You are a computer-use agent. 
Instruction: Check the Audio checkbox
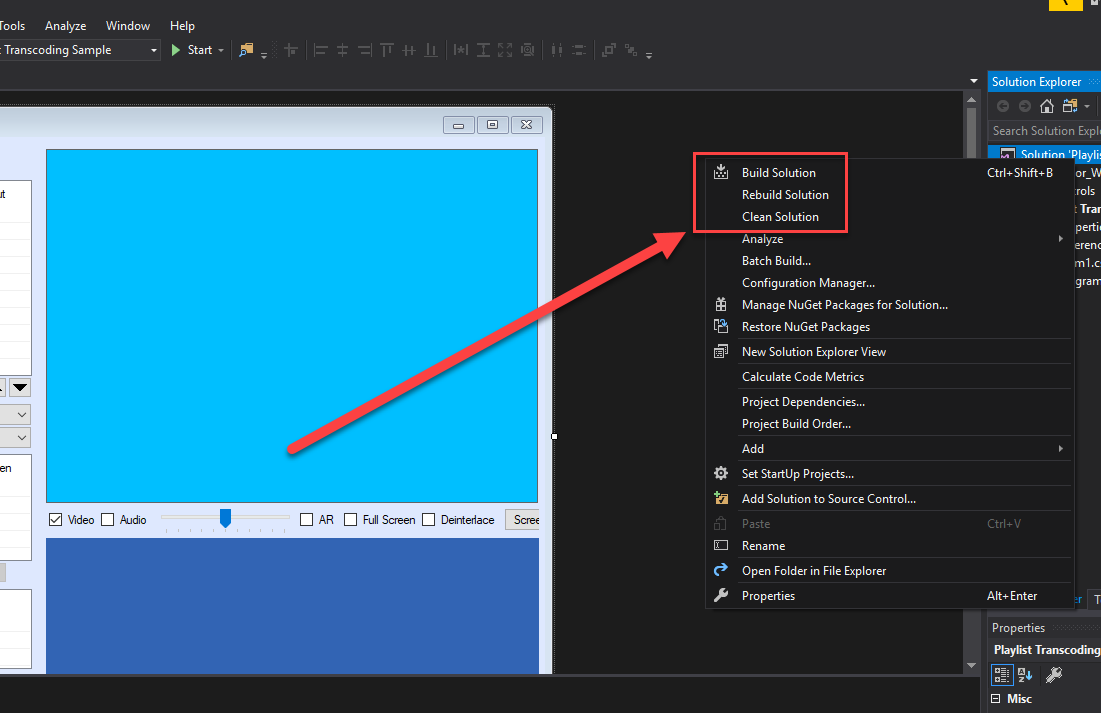coord(107,520)
